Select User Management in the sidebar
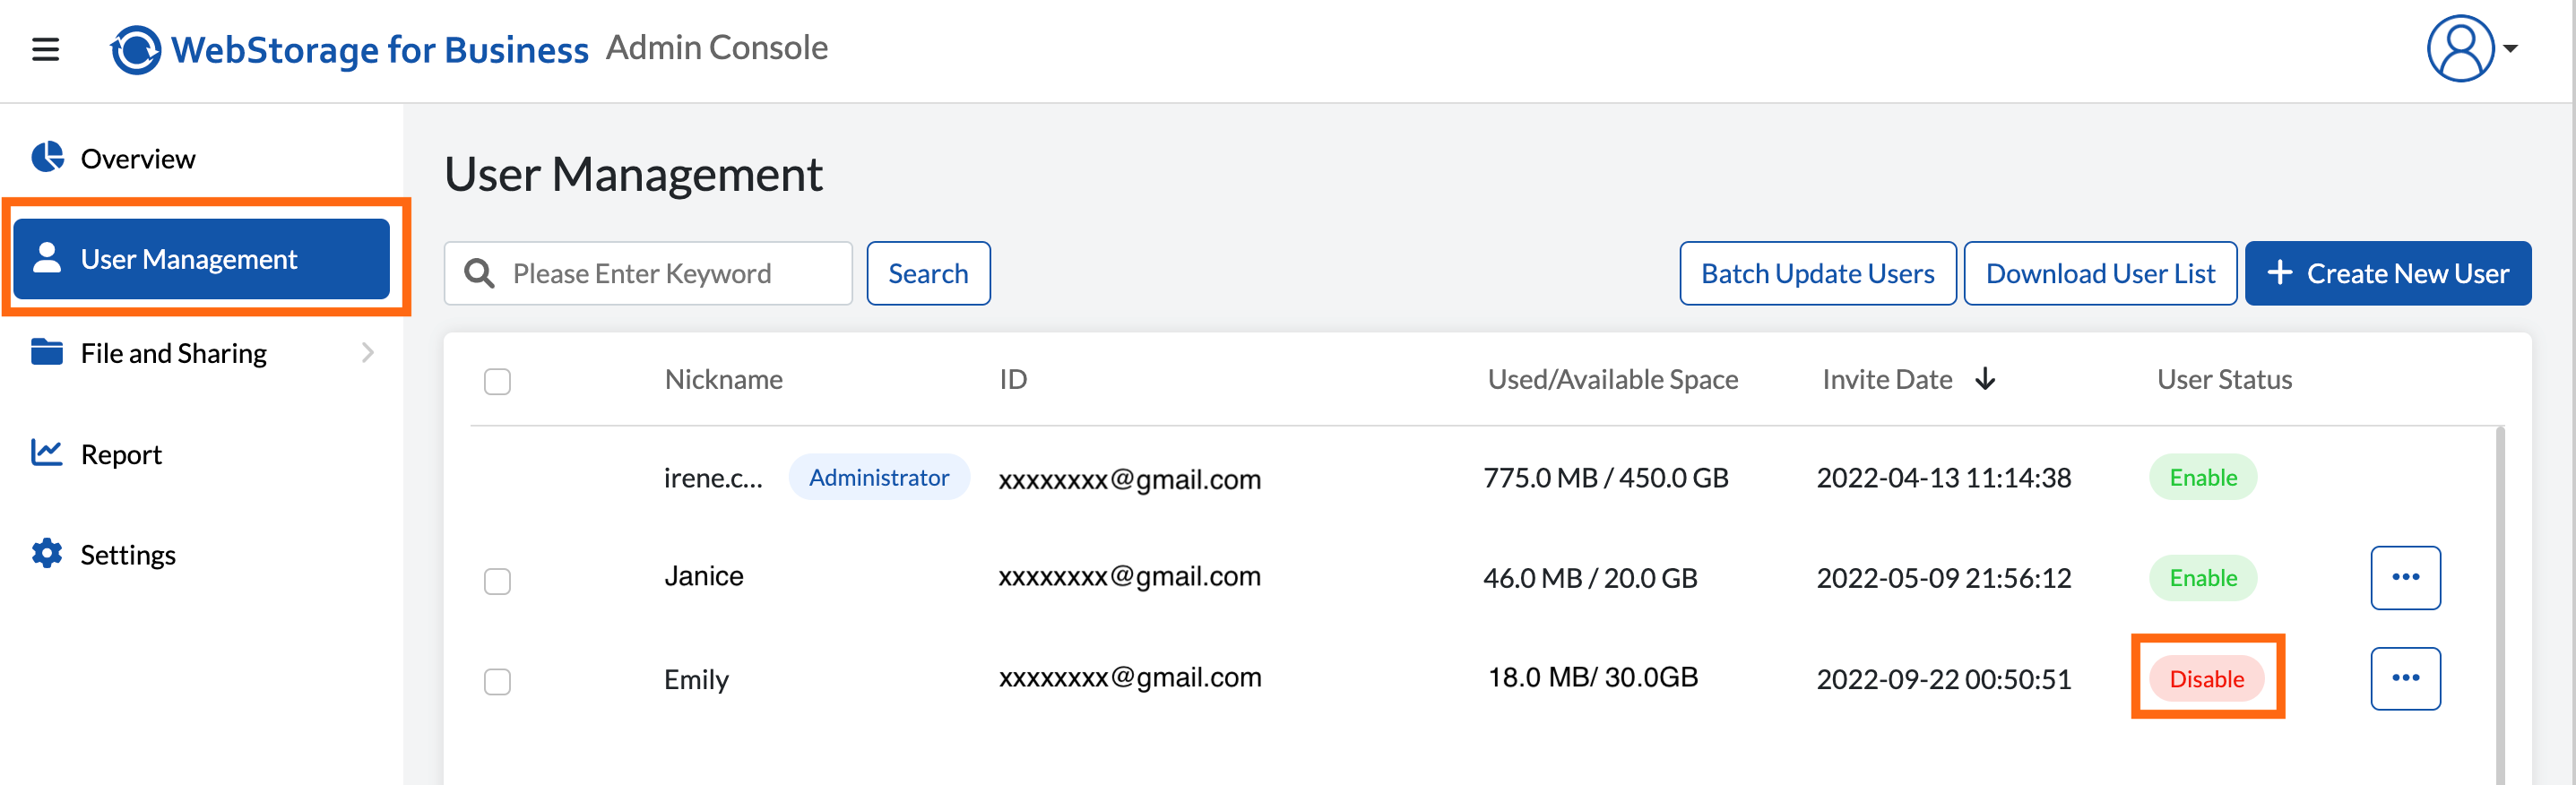Image resolution: width=2576 pixels, height=785 pixels. [202, 259]
